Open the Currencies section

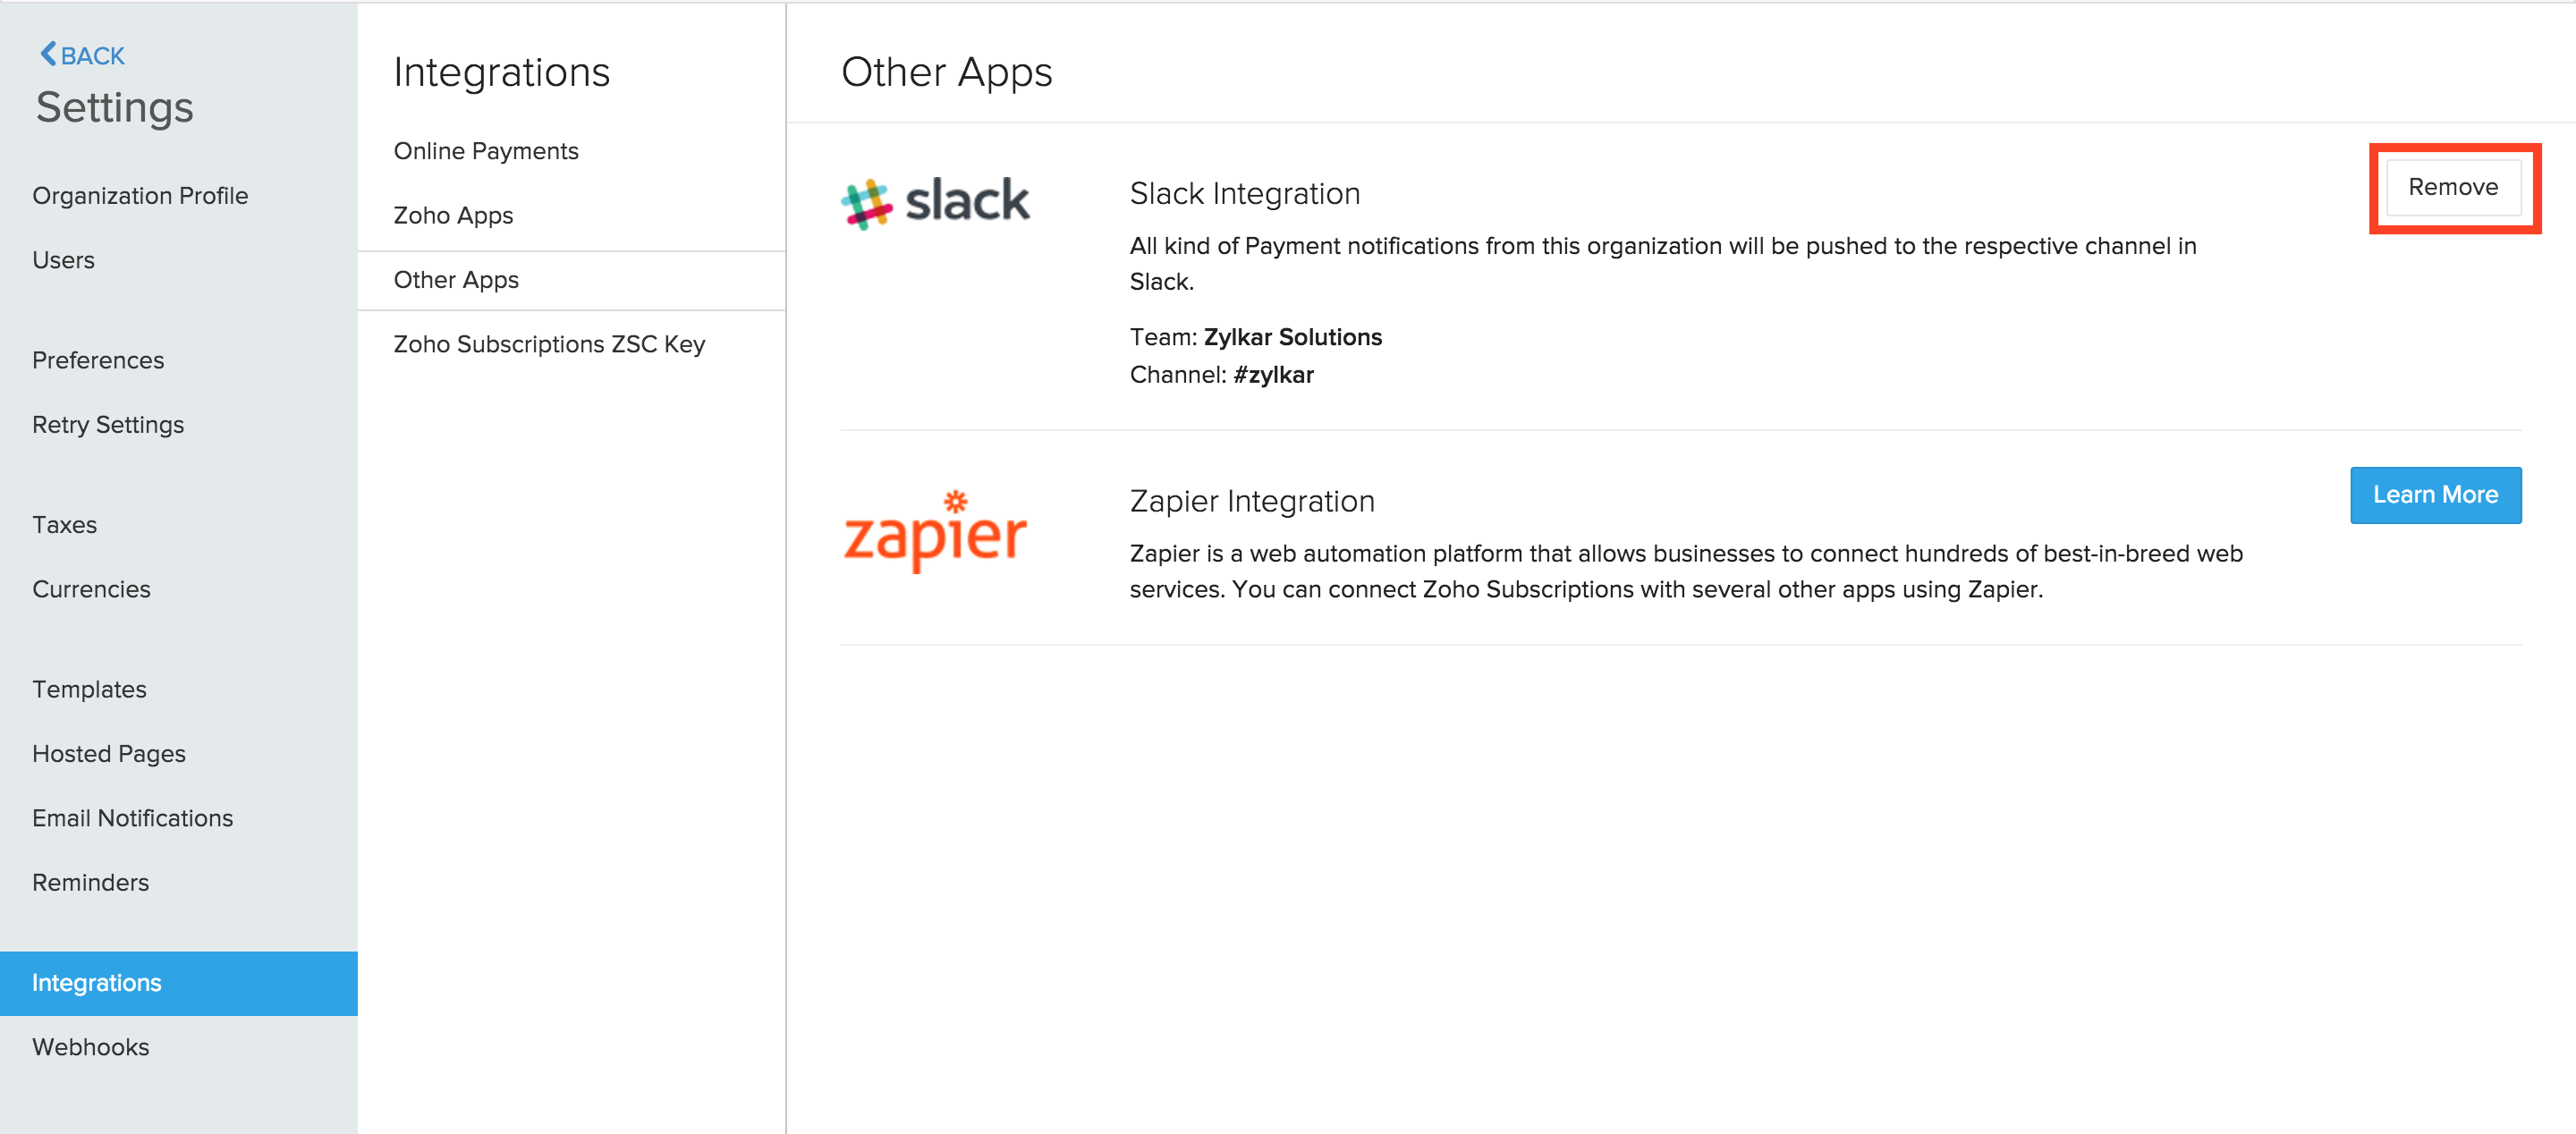(x=91, y=589)
